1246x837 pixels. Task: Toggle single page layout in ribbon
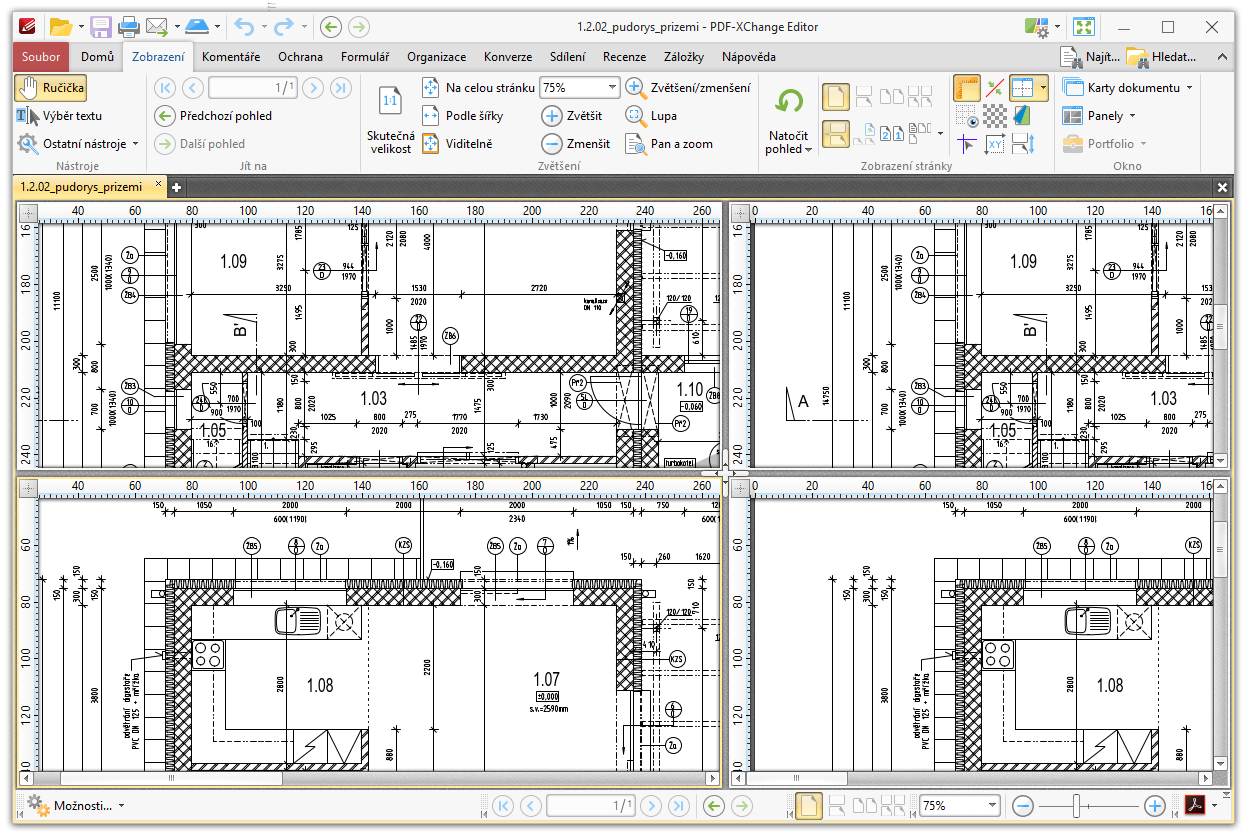836,97
